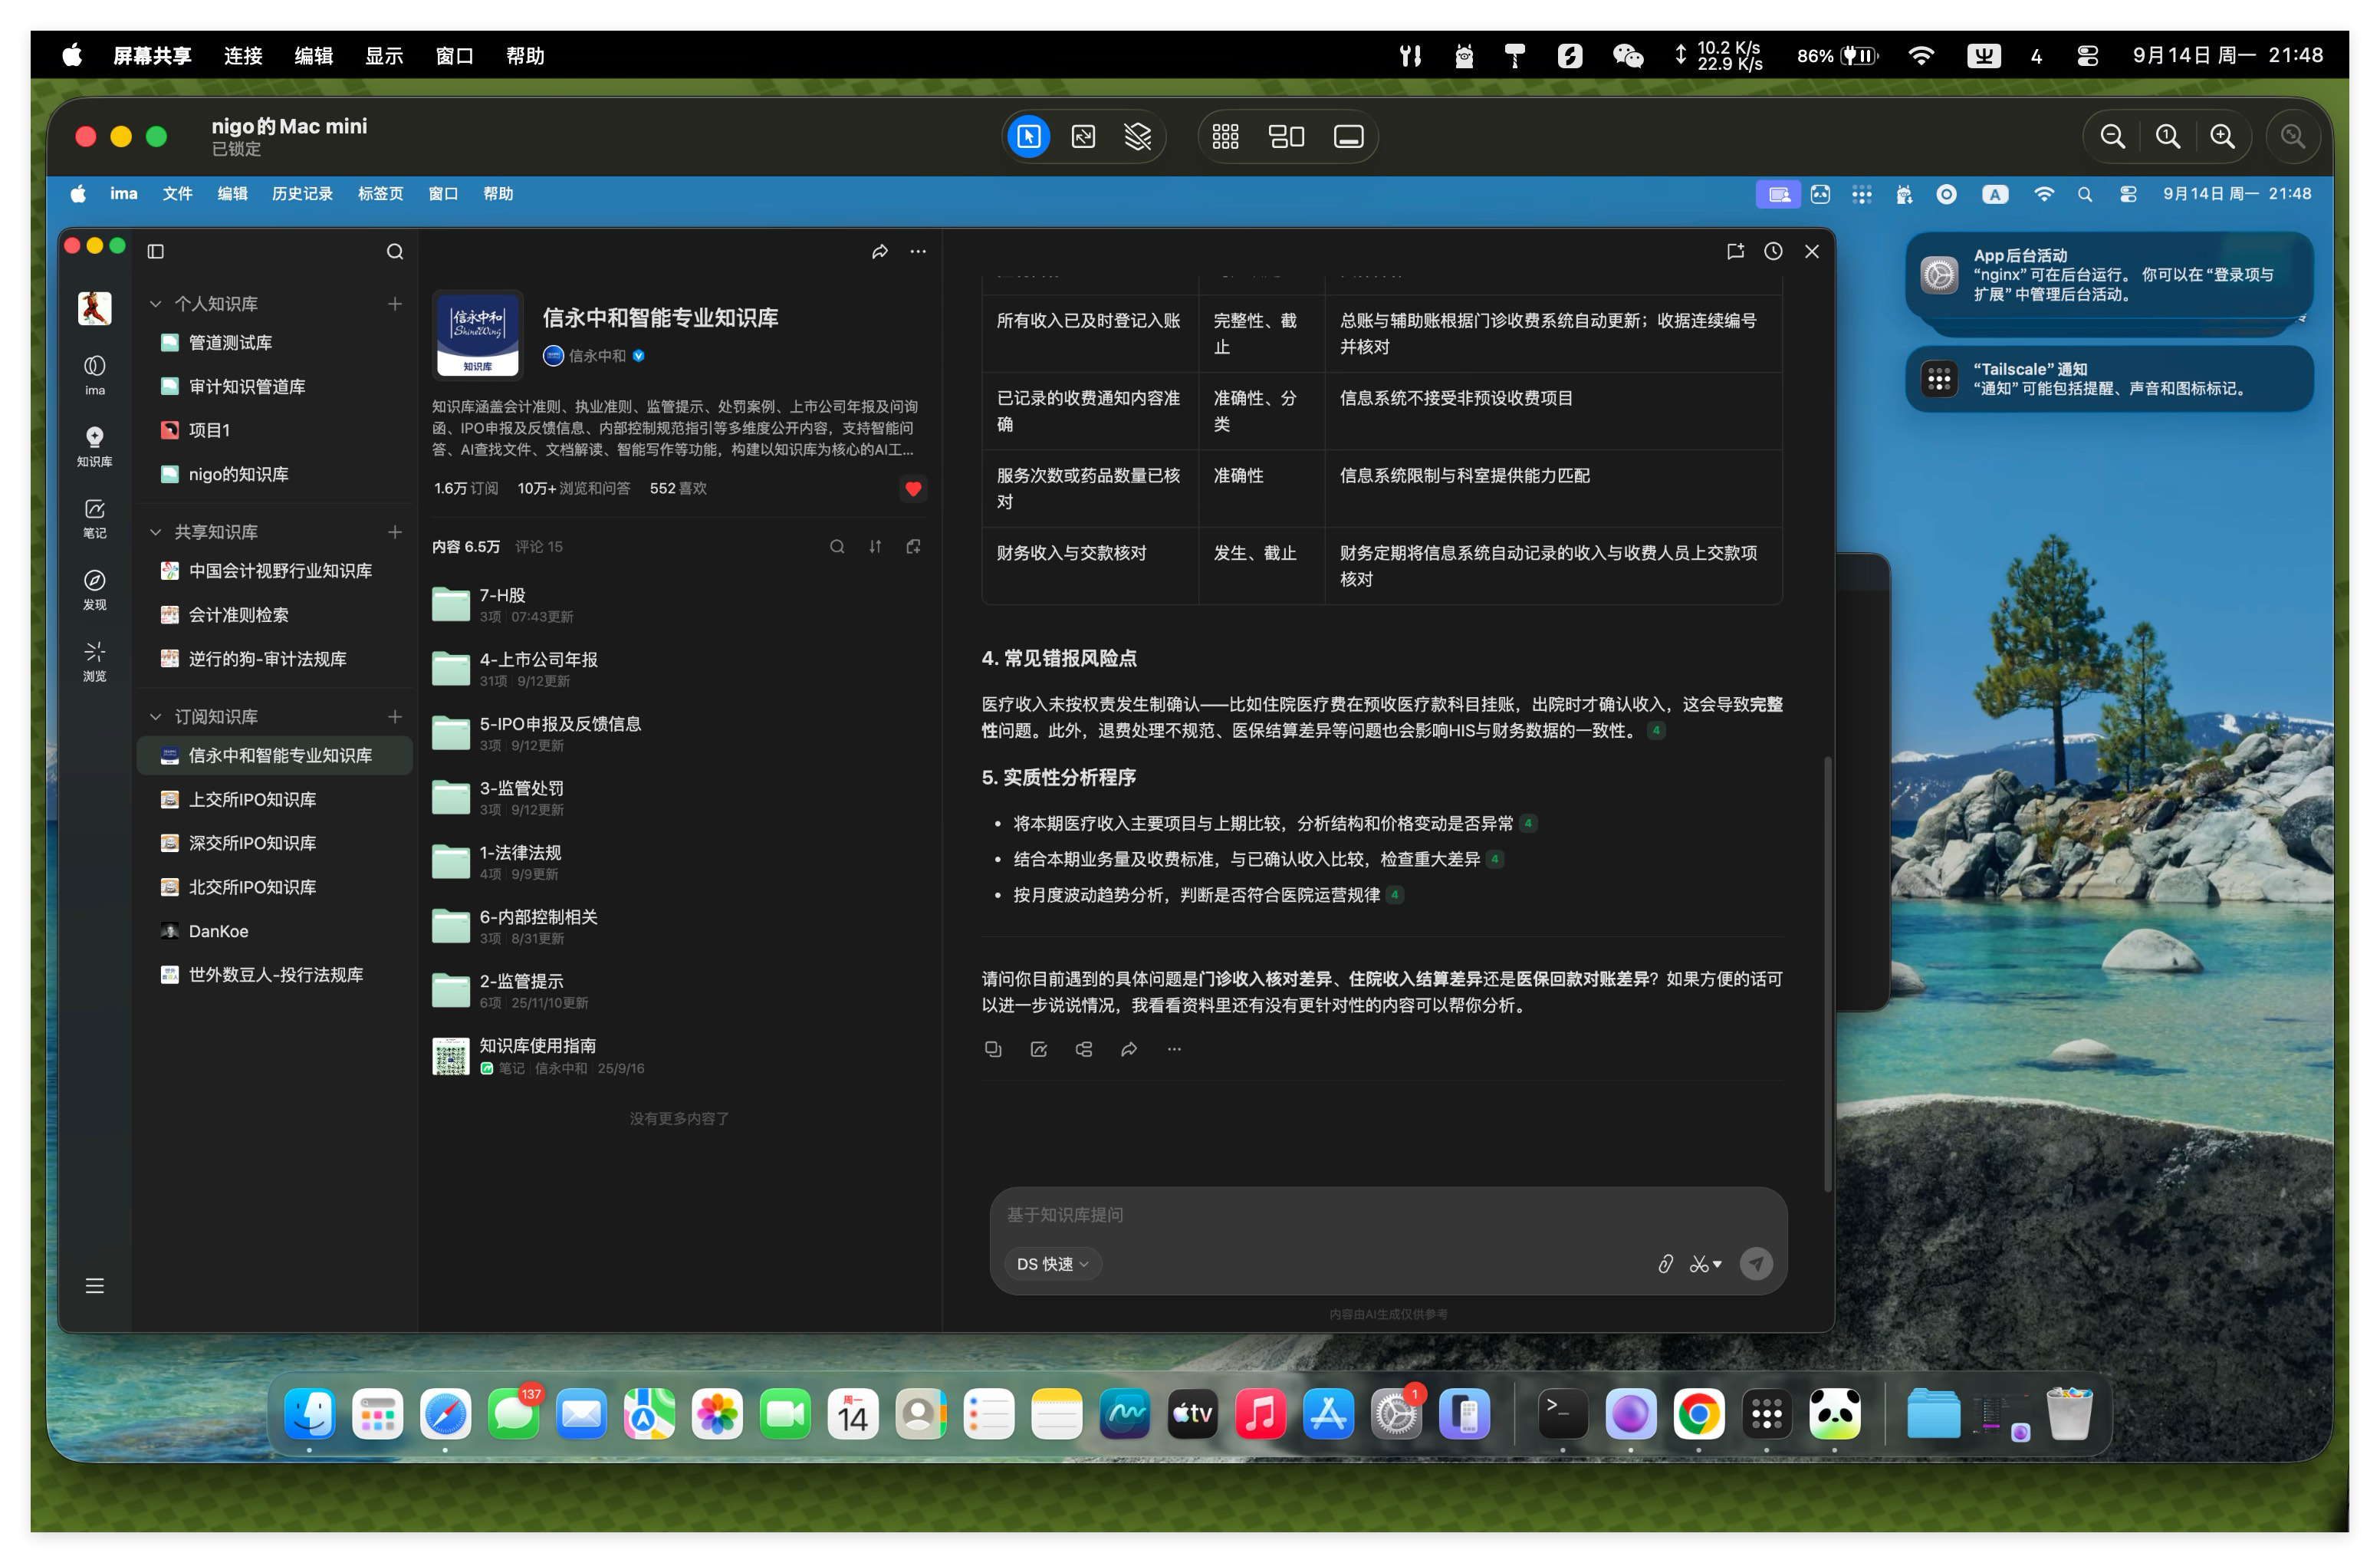
Task: Zoom in the remote screen
Action: click(x=2222, y=136)
